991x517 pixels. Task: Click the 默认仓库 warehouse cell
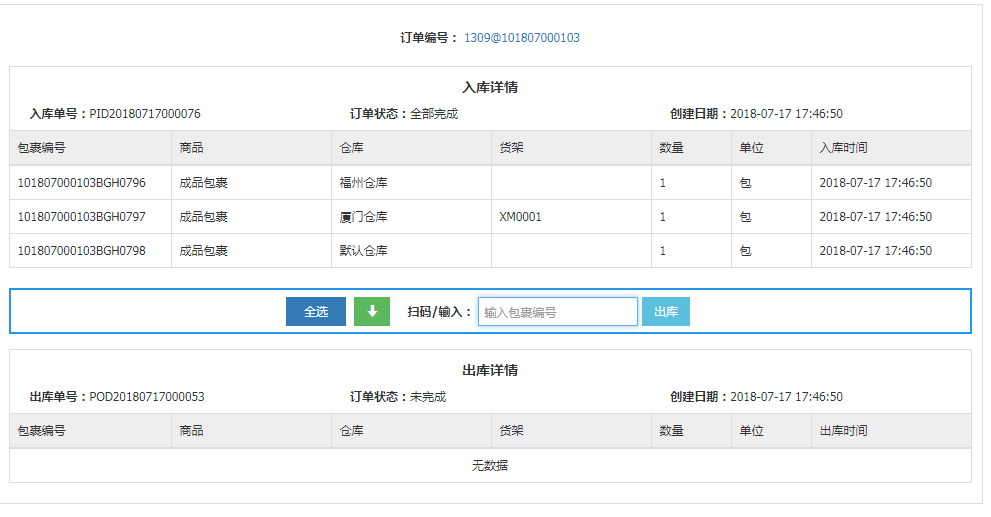tap(363, 251)
